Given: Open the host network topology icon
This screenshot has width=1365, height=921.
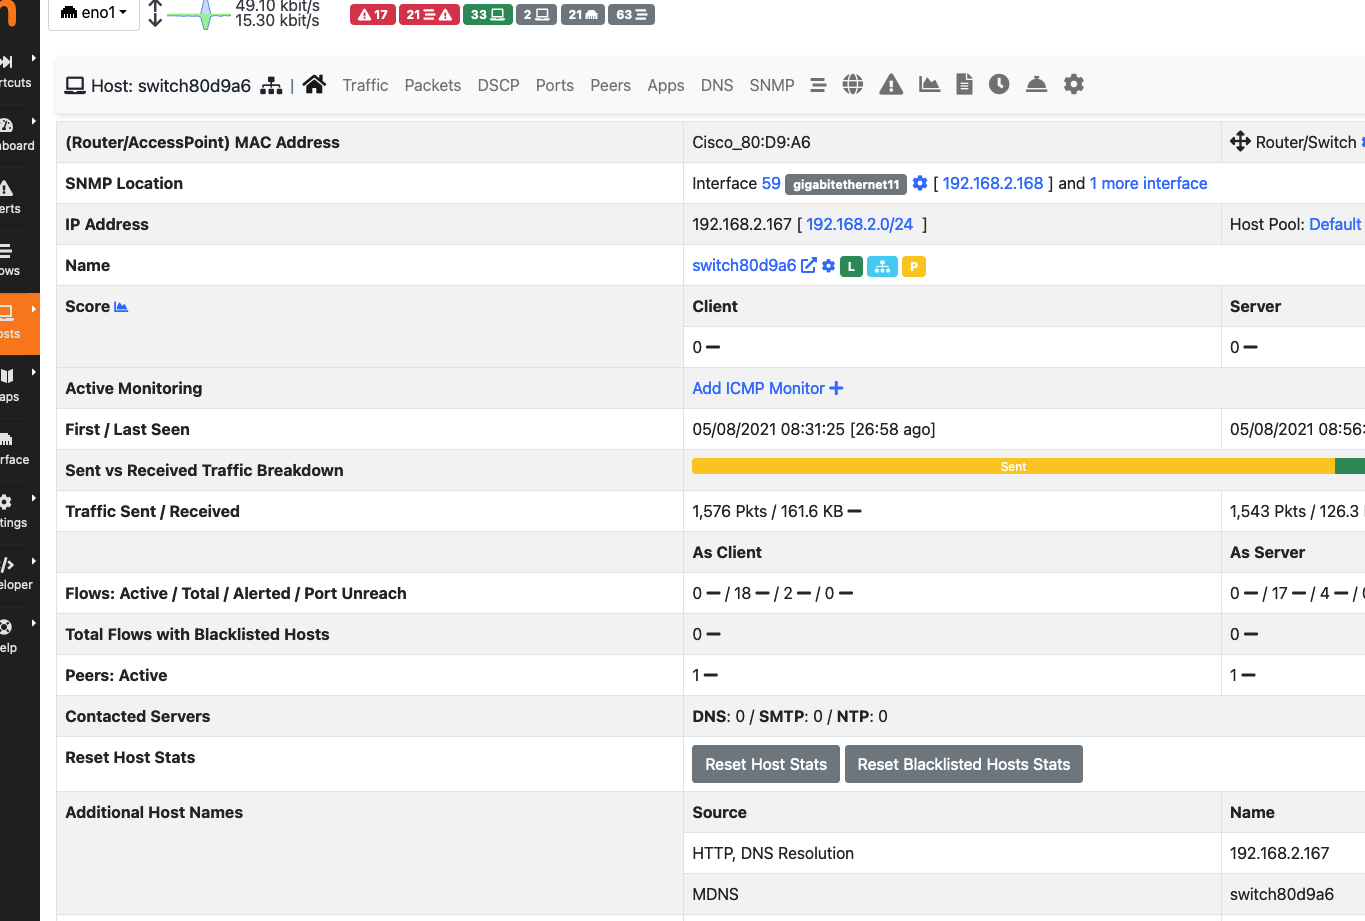Looking at the screenshot, I should tap(271, 86).
